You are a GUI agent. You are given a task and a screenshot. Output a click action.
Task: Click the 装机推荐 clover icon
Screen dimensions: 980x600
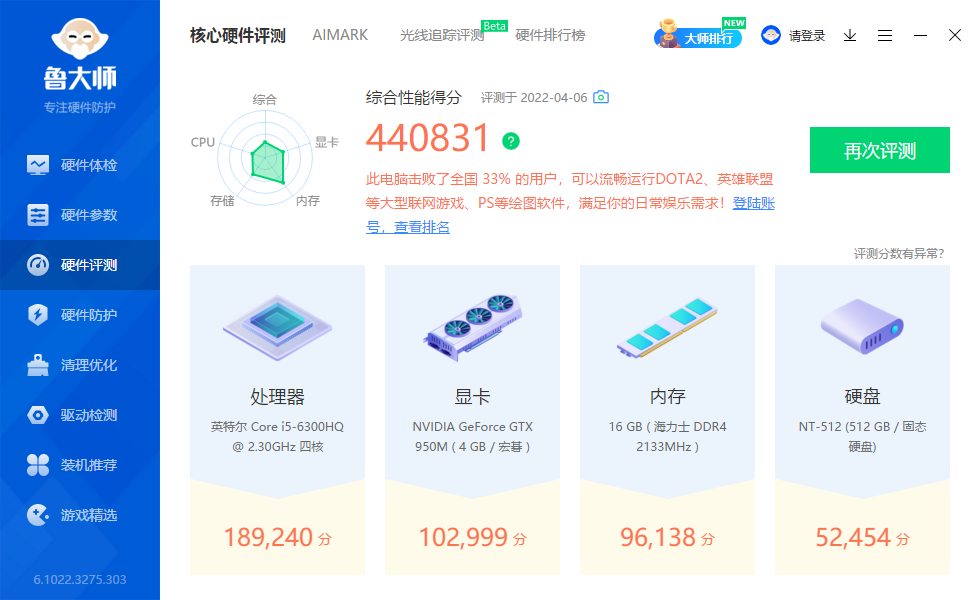click(38, 465)
